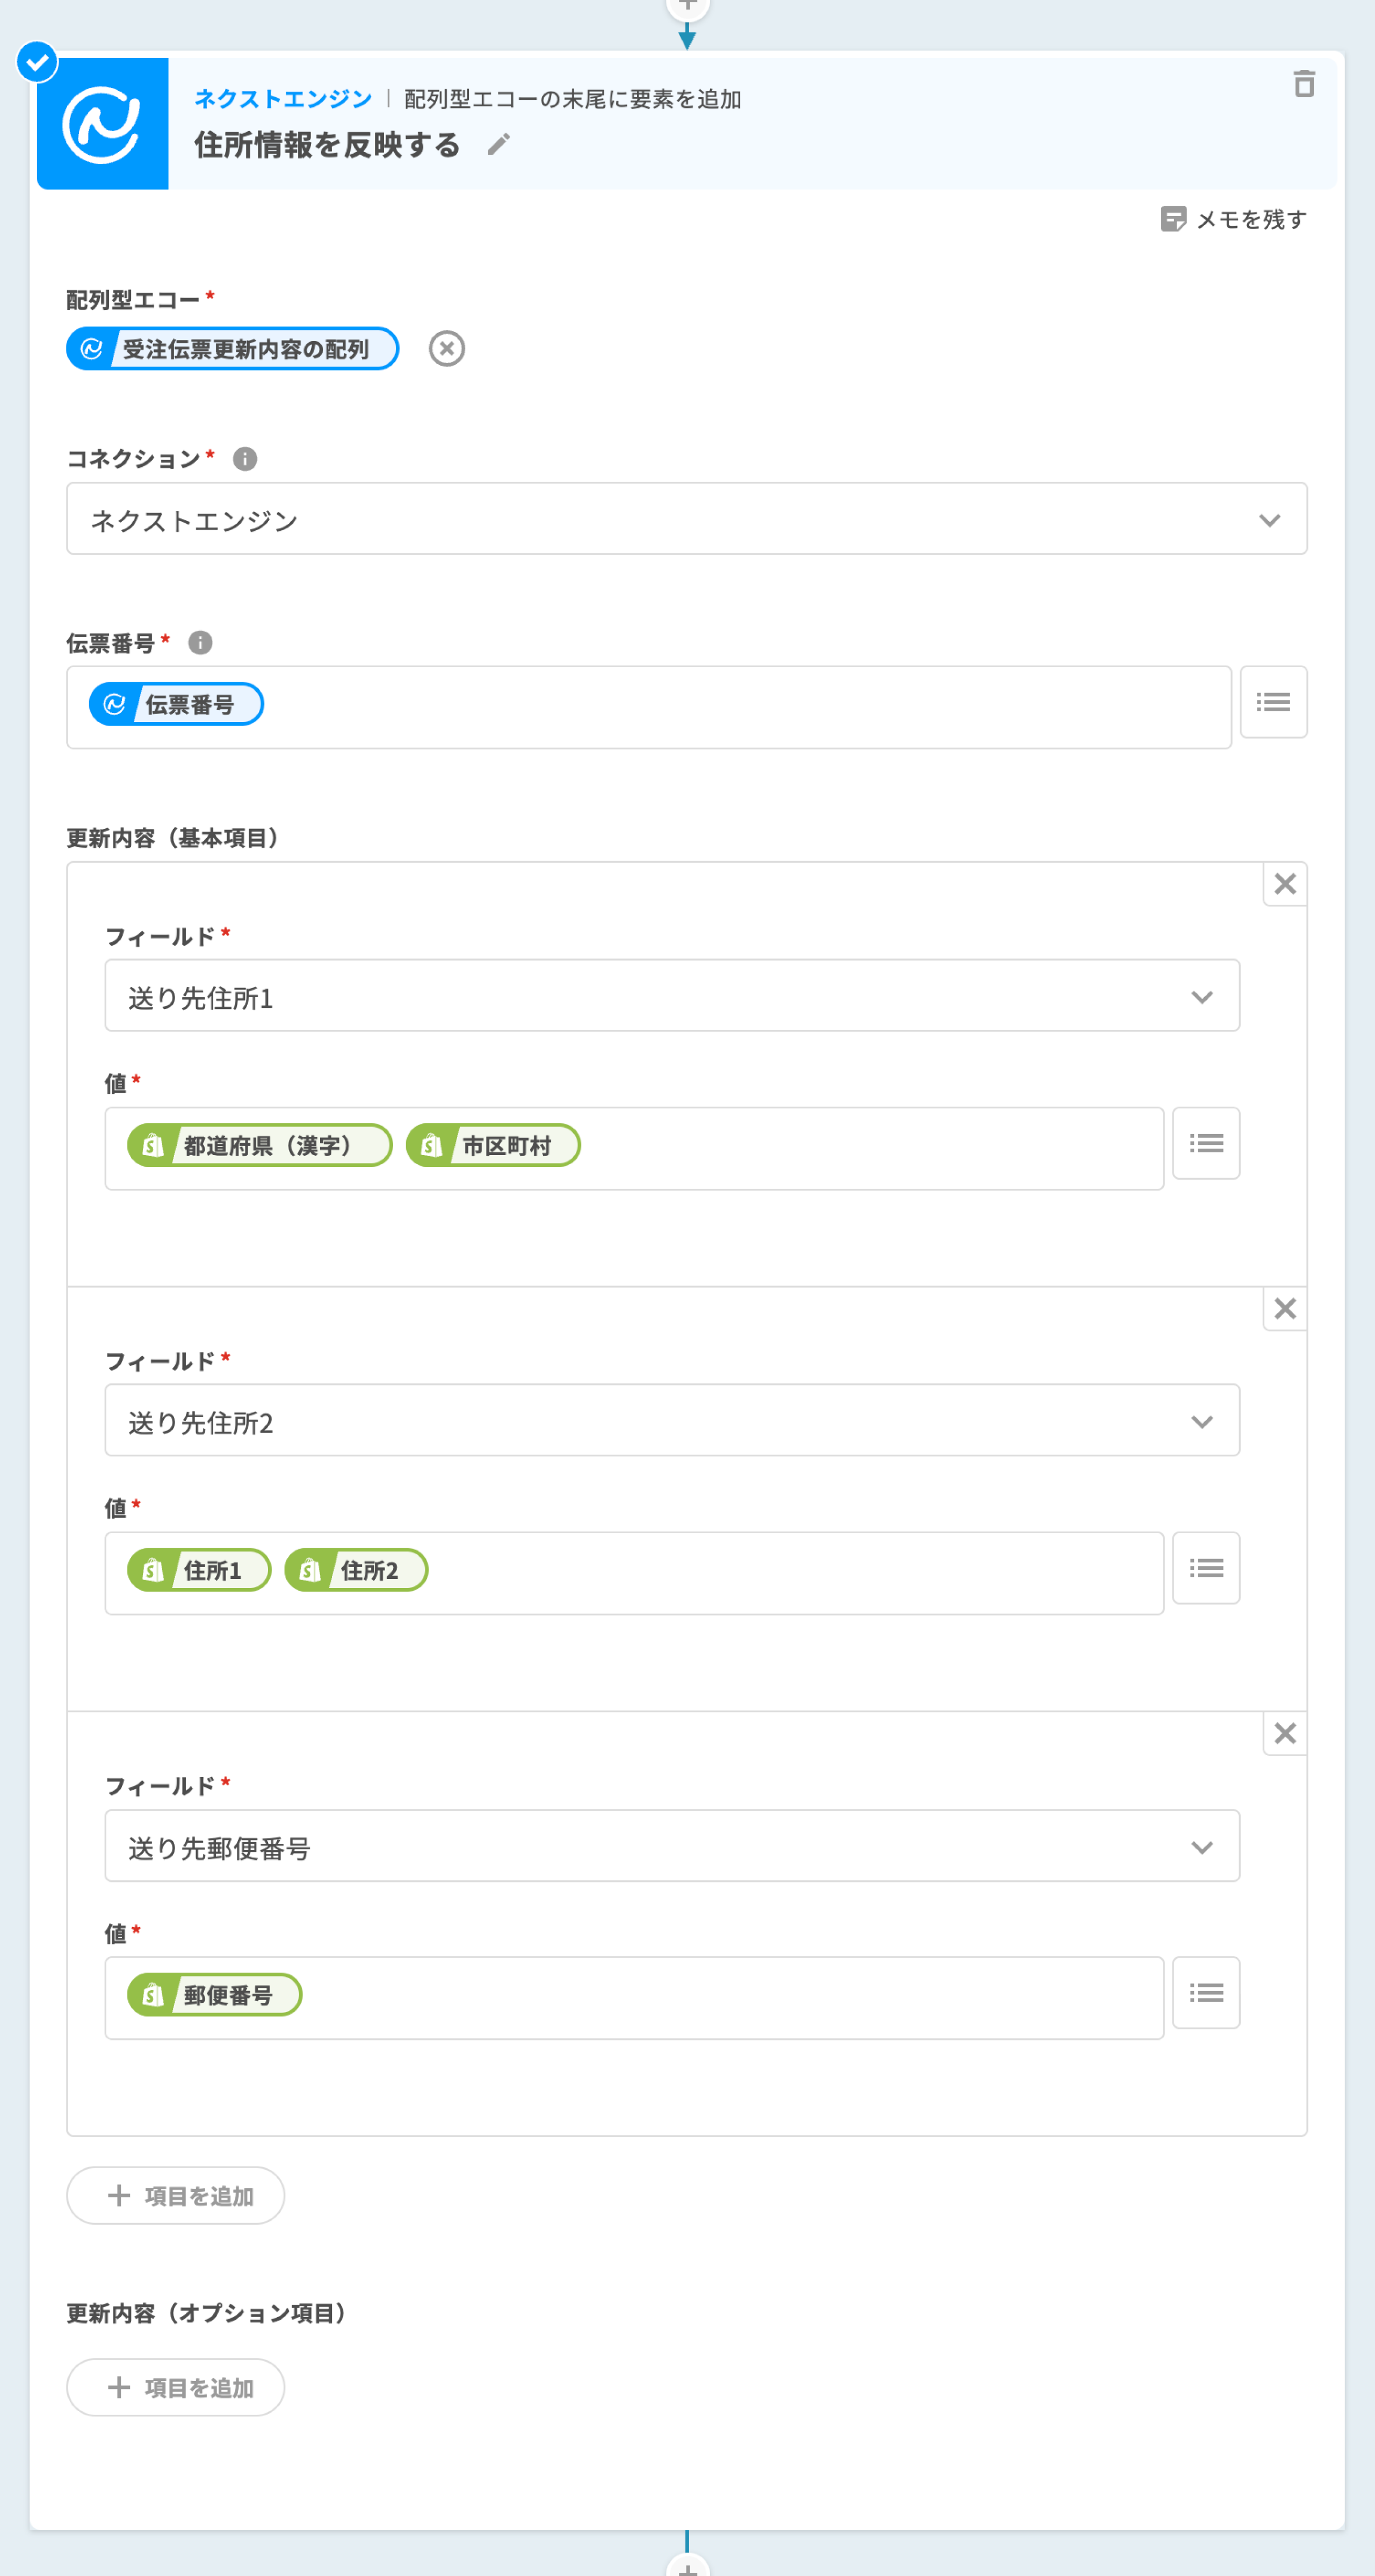Click the ネクストエンジン link in header
Image resolution: width=1375 pixels, height=2576 pixels.
(x=283, y=99)
